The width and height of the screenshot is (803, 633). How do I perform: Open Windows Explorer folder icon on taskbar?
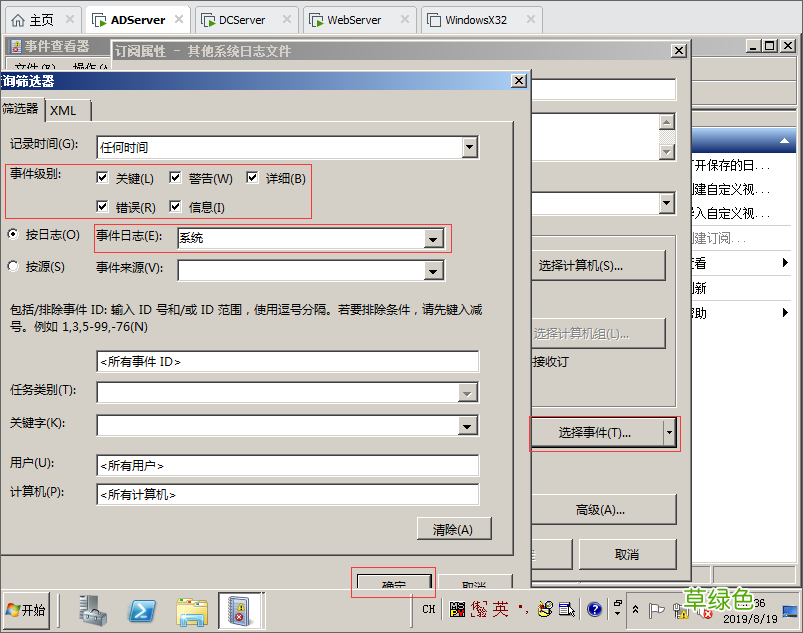[x=190, y=614]
